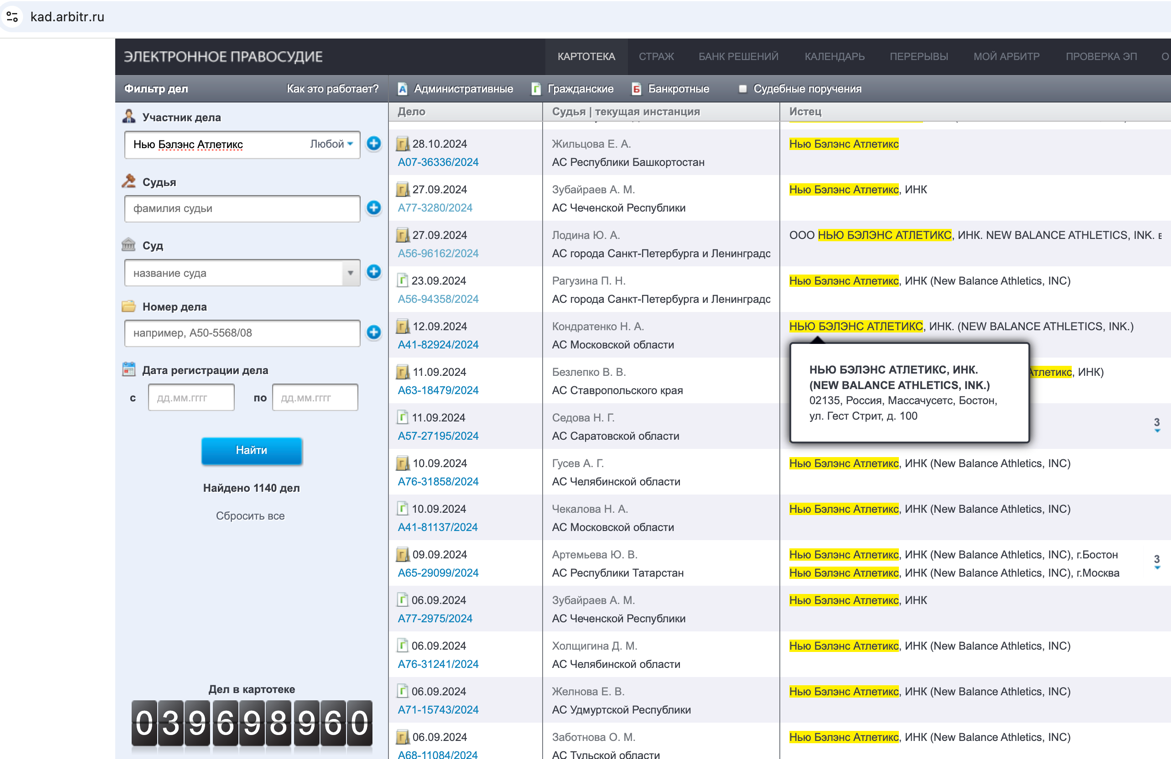This screenshot has width=1171, height=759.
Task: Click the Административные filter icon
Action: (403, 89)
